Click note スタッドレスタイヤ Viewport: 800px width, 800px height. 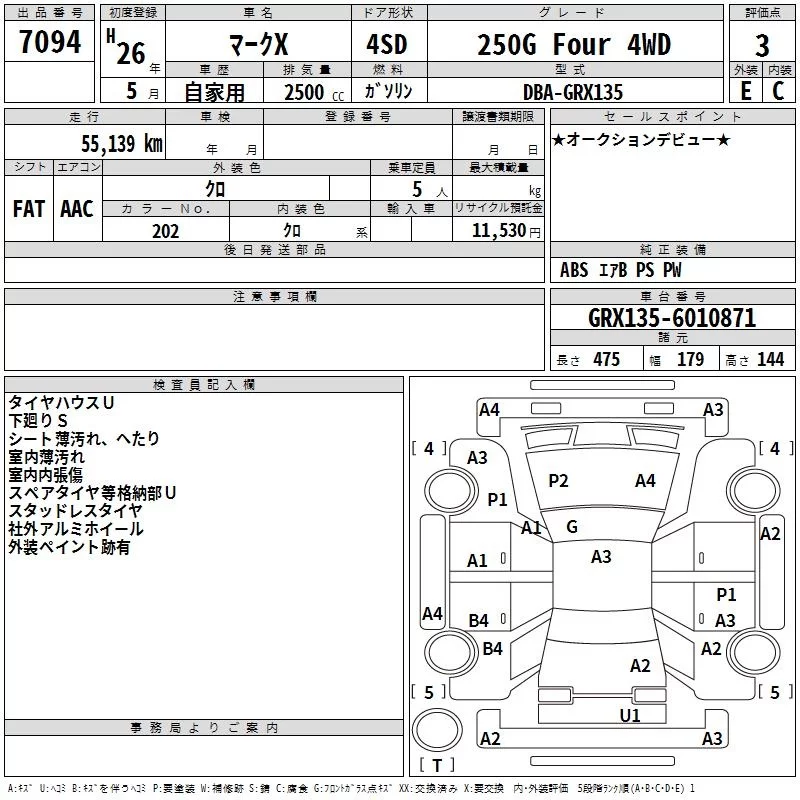click(x=76, y=511)
